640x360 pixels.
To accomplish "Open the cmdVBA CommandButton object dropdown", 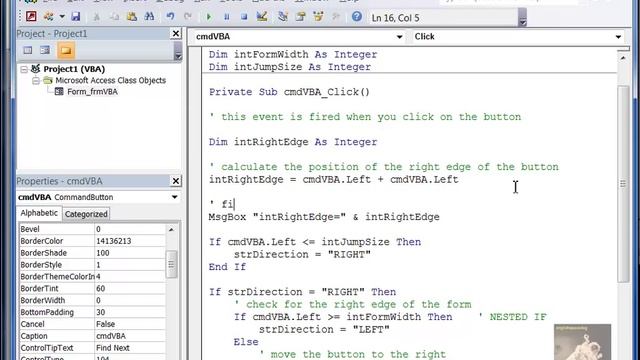I will coord(174,197).
